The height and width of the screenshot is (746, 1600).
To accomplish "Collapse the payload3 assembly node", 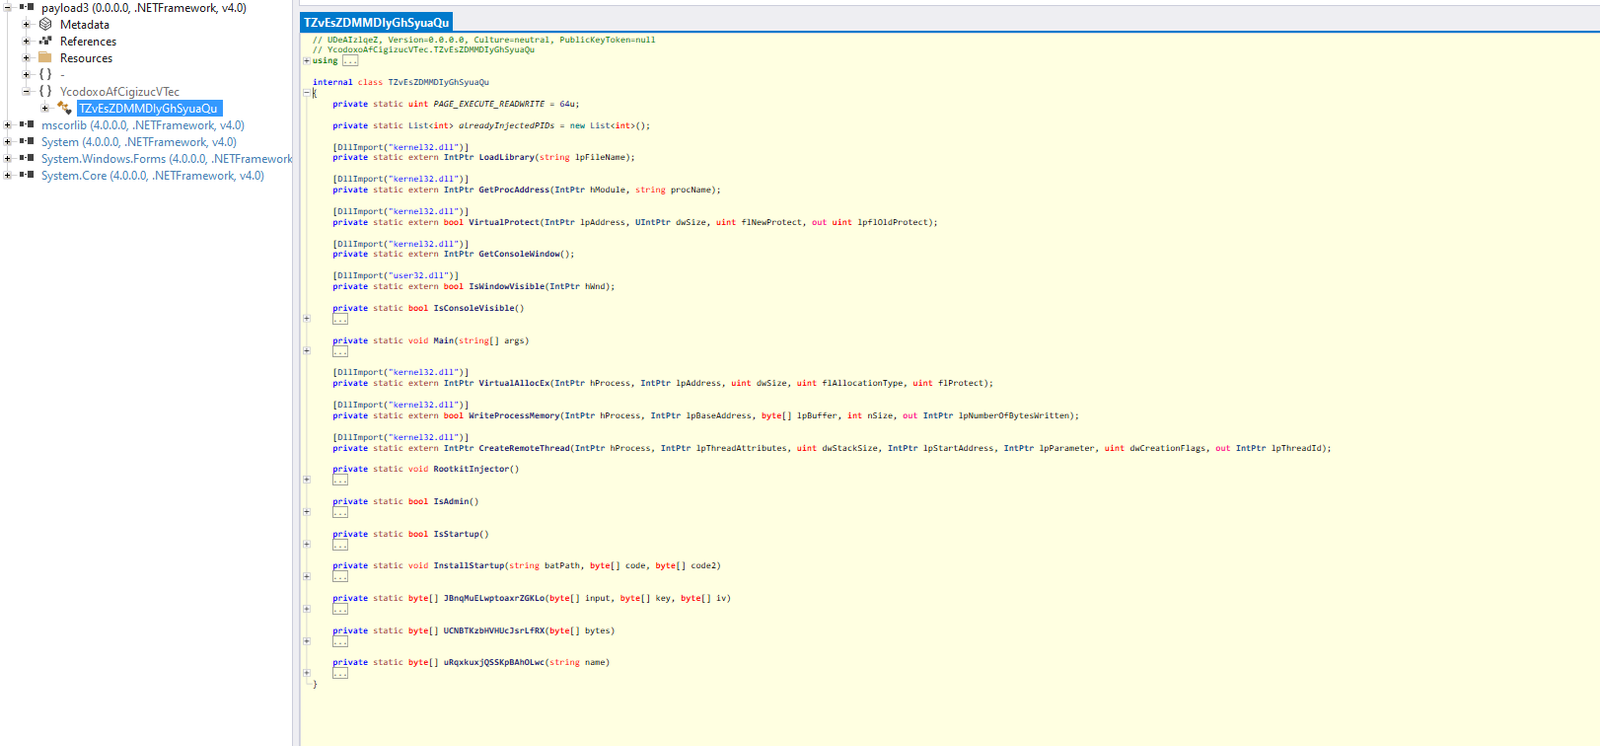I will [x=8, y=7].
